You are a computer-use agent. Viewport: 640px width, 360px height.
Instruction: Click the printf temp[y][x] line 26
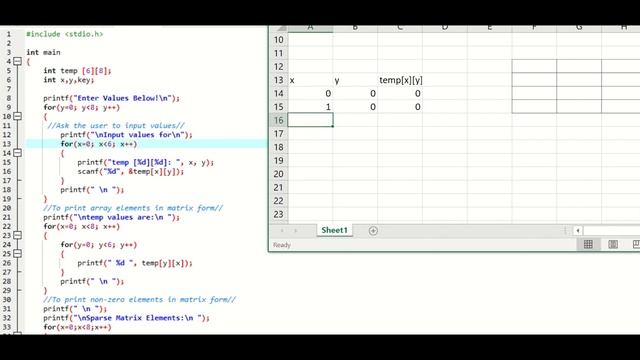(135, 263)
